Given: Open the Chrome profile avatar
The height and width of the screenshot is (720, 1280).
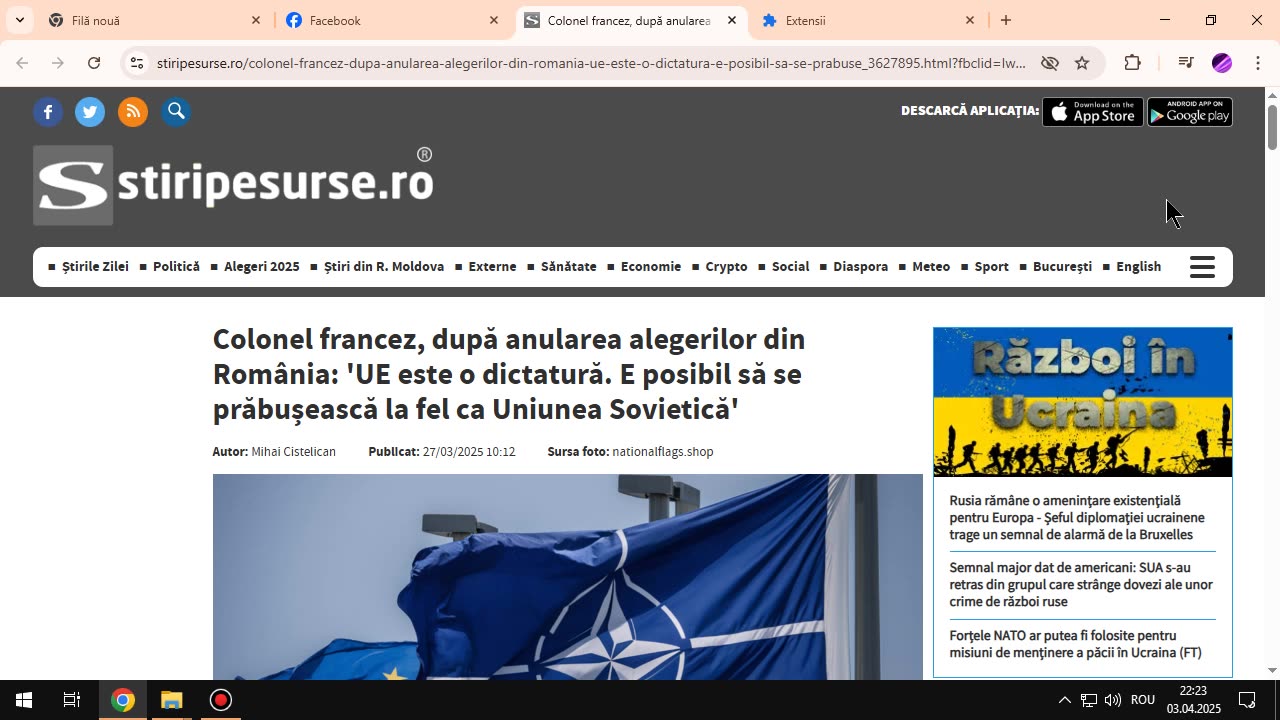Looking at the screenshot, I should pyautogui.click(x=1222, y=63).
